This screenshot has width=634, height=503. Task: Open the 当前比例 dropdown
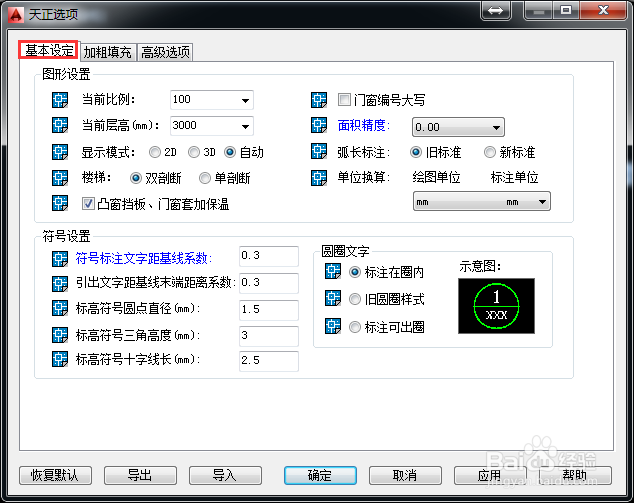[245, 100]
